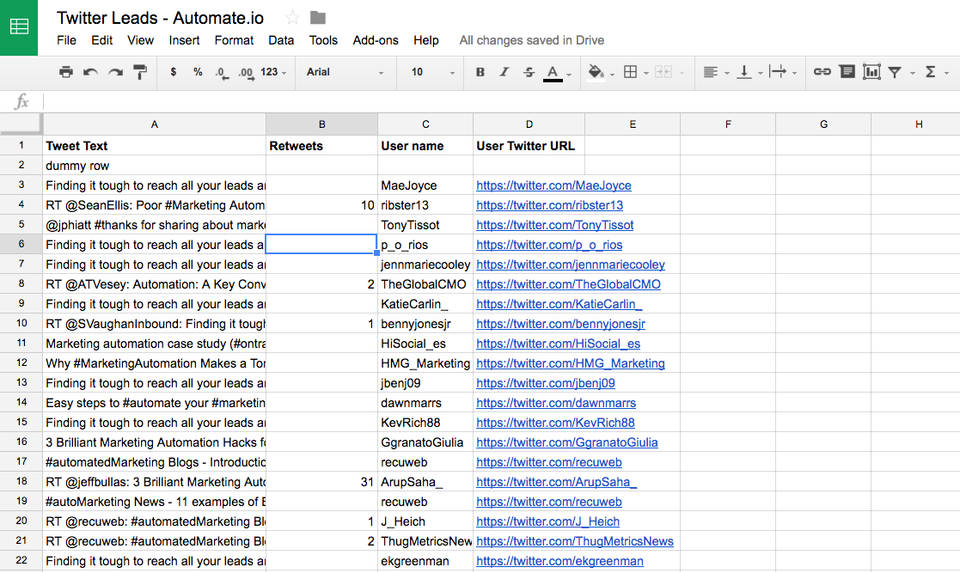Image resolution: width=960 pixels, height=572 pixels.
Task: Click the folder icon beside the title
Action: coord(318,17)
